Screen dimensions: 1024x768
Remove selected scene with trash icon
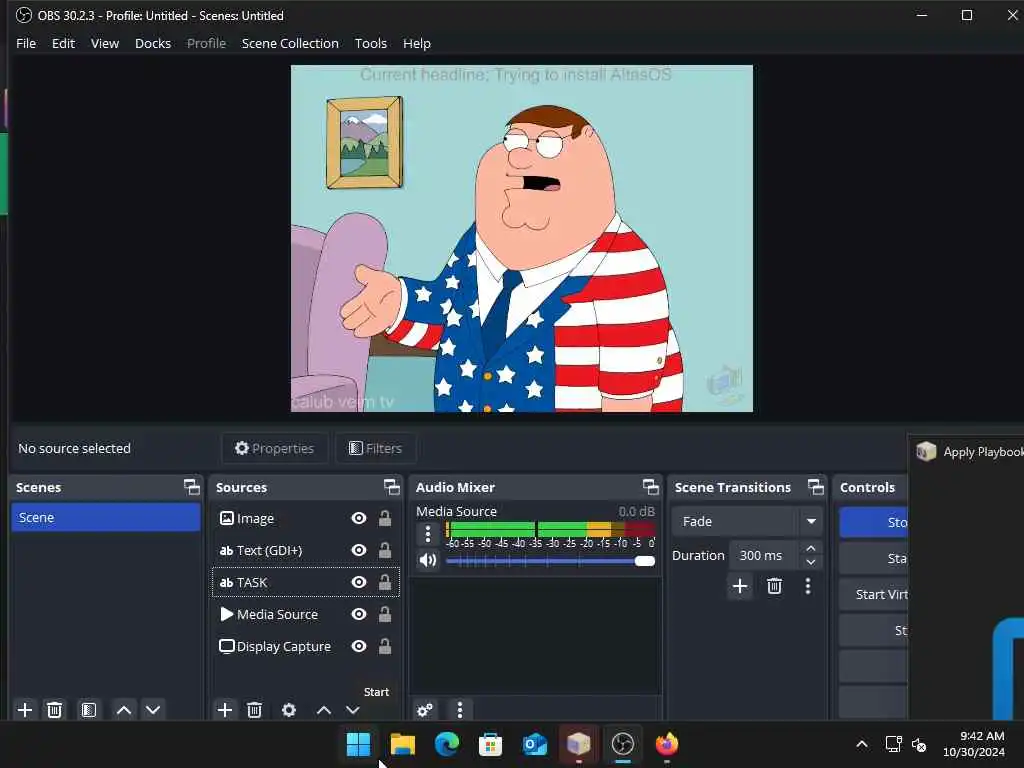55,710
